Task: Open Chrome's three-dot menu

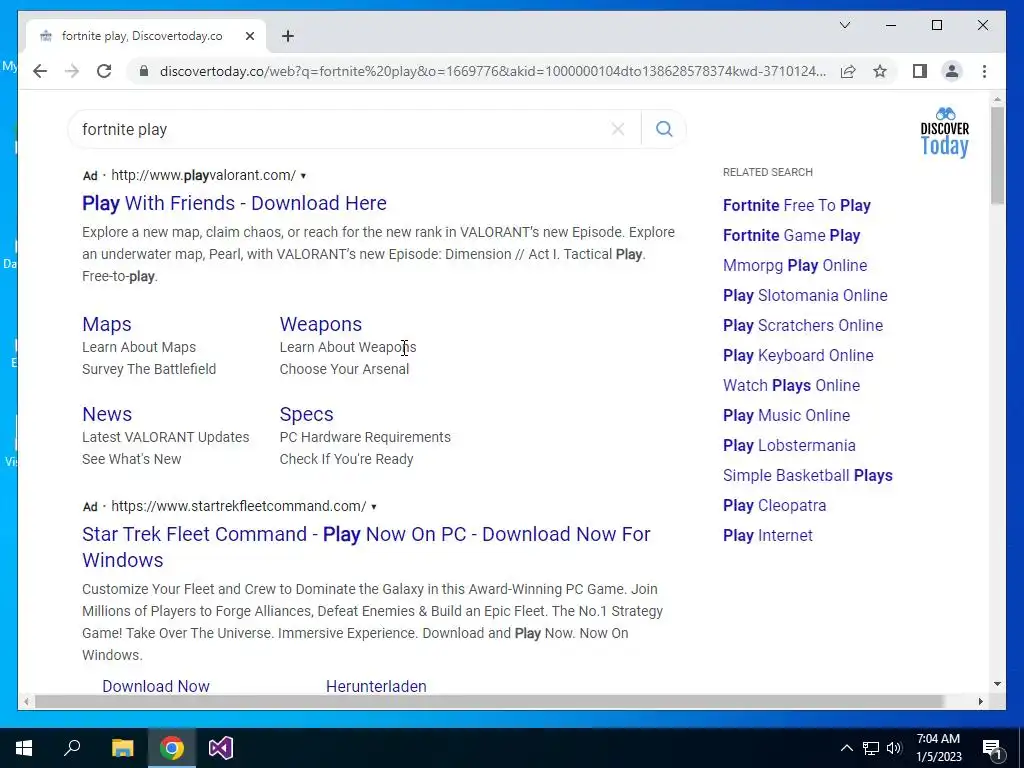Action: click(x=984, y=71)
